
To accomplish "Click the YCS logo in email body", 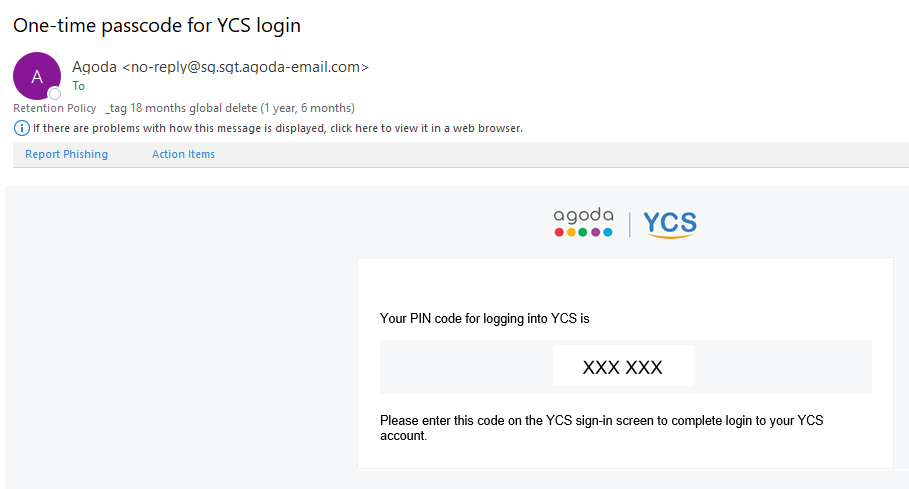I will (670, 224).
